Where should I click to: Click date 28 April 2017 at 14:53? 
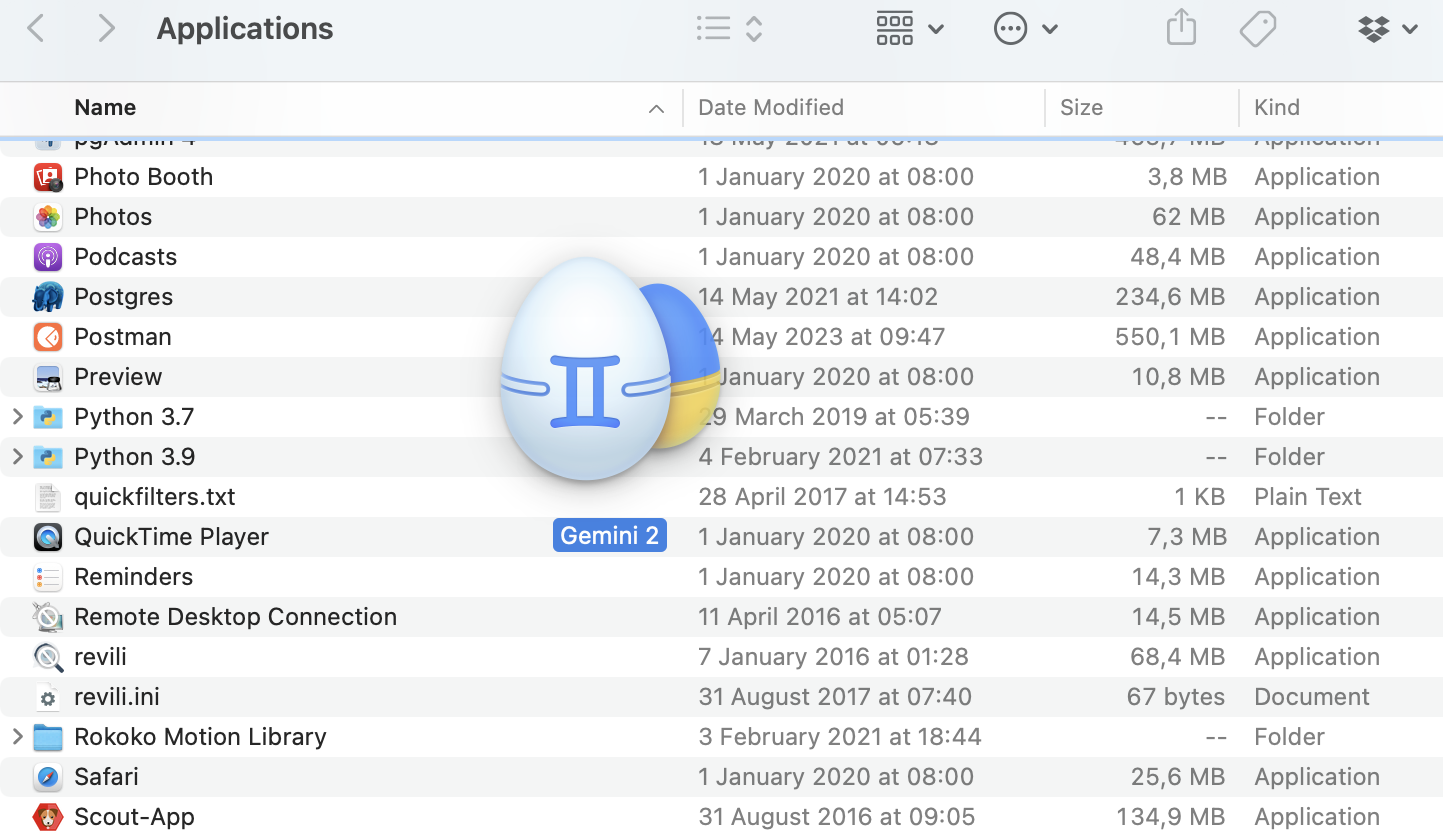[822, 497]
